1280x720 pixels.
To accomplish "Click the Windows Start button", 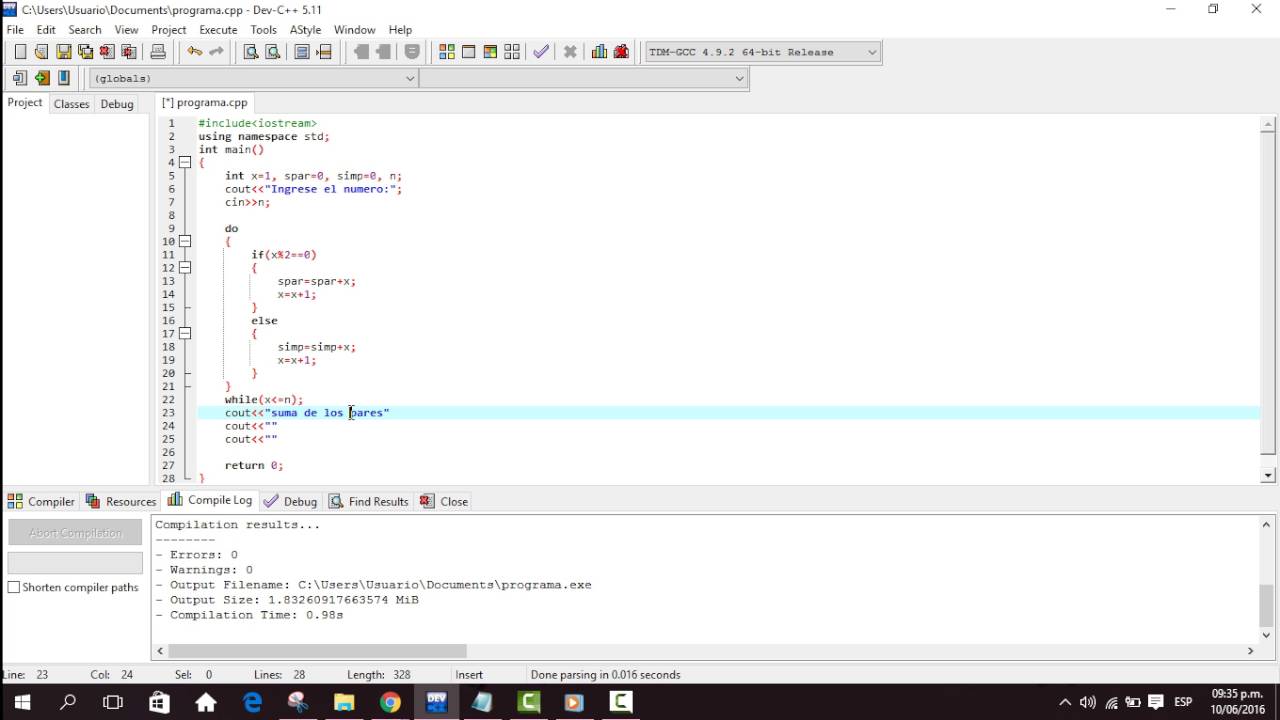I will pyautogui.click(x=22, y=702).
